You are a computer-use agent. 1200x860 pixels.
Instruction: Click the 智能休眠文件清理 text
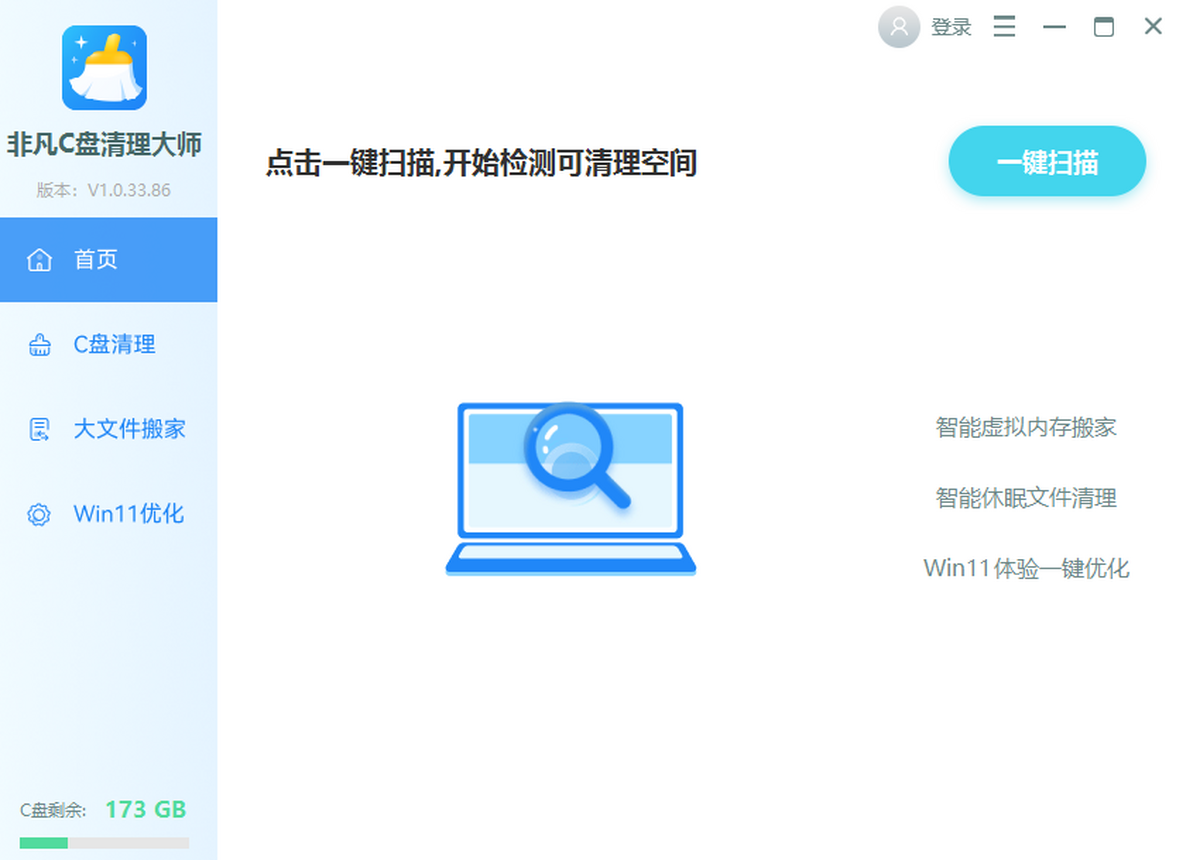pyautogui.click(x=1026, y=498)
